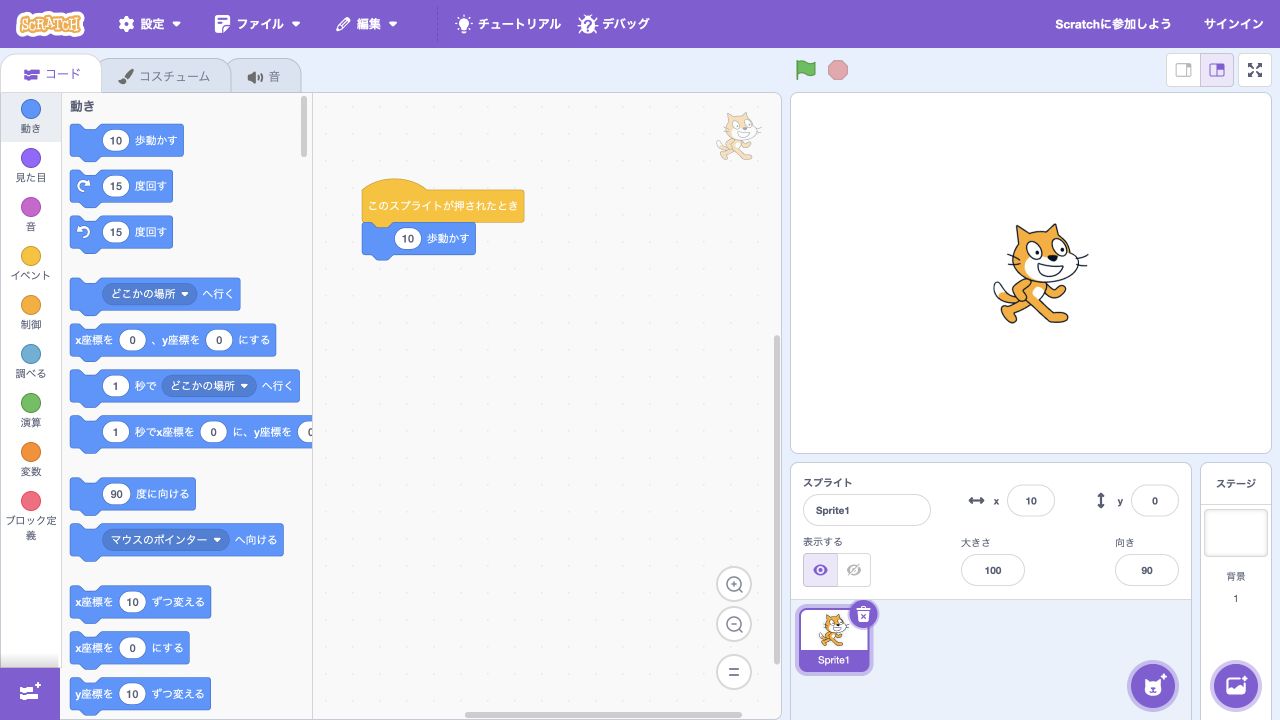Select the 演算 block category
This screenshot has height=720, width=1280.
click(x=31, y=411)
